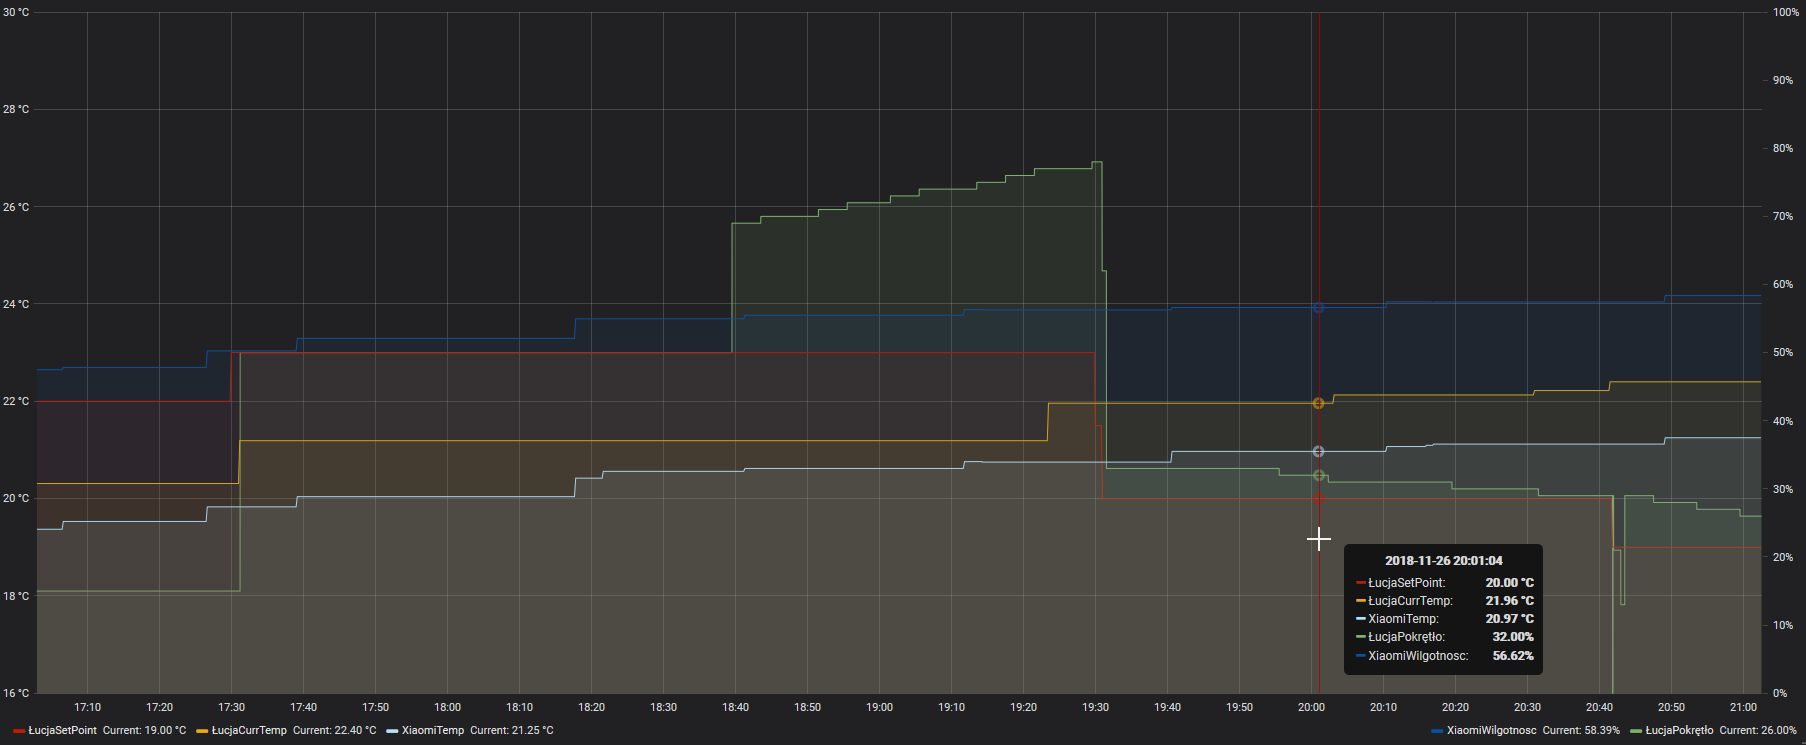The image size is (1806, 745).
Task: Click the XiaomiWilgotnosc Current 58.39% value
Action: point(1581,731)
